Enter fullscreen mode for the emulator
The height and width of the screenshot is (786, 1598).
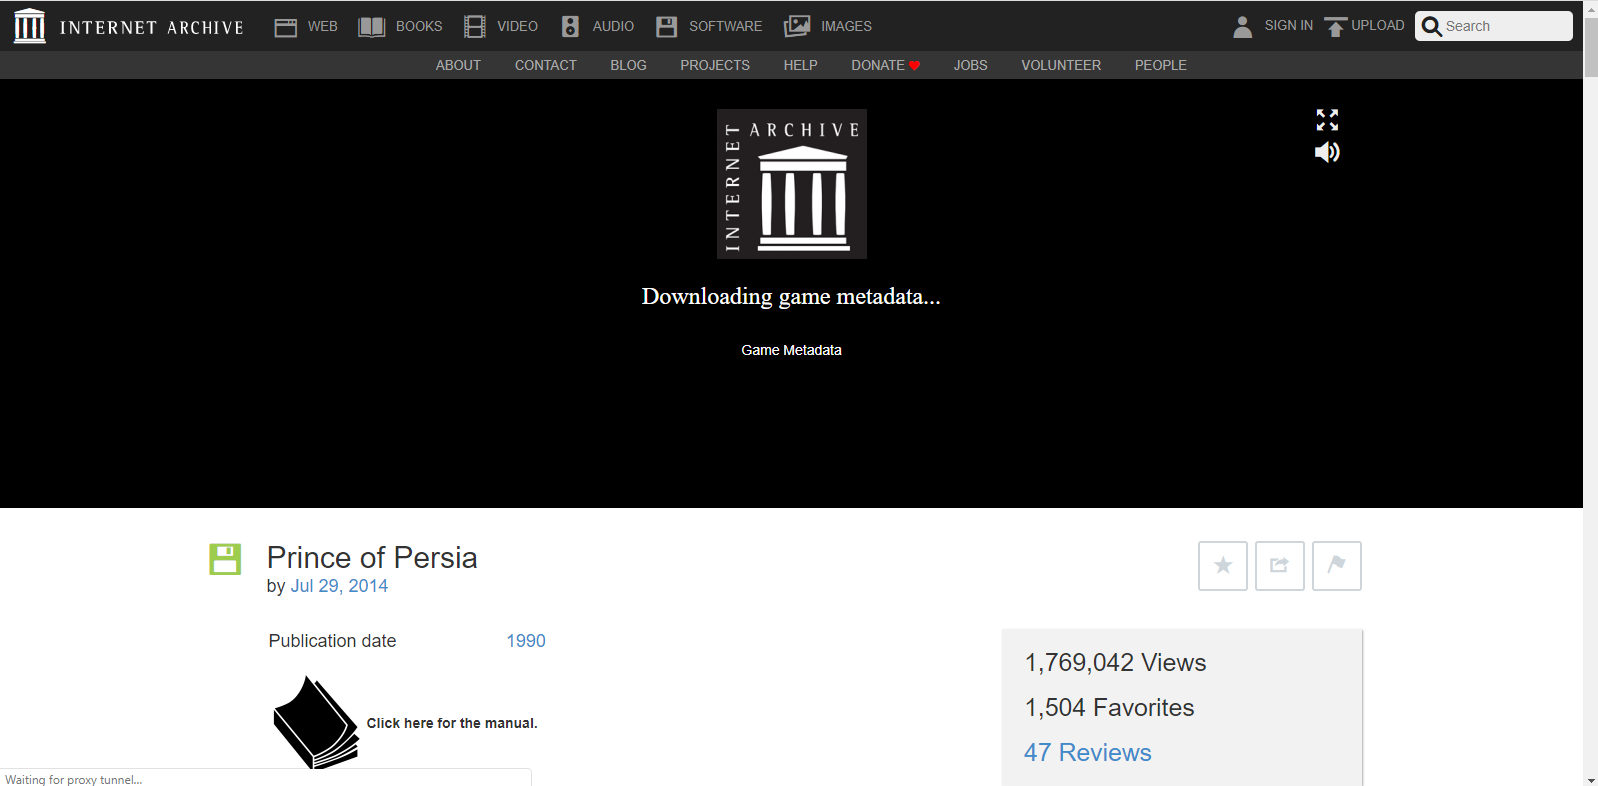pos(1327,120)
